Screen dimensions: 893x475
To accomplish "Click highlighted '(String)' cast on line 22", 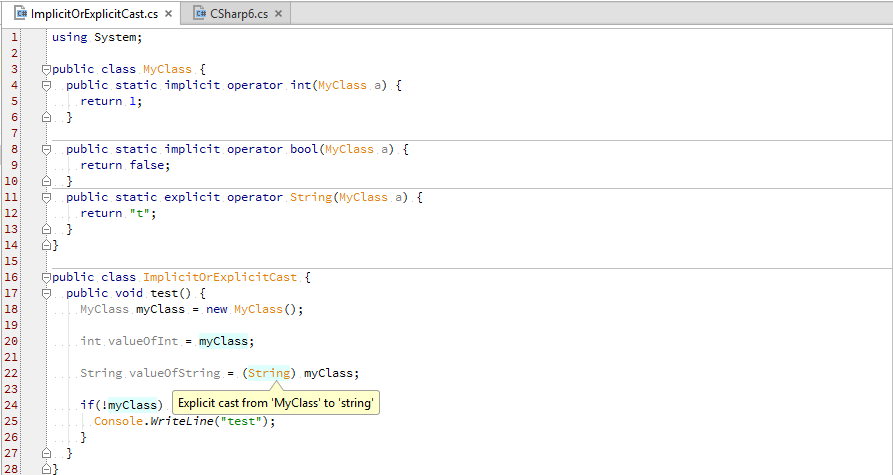I will pos(269,373).
